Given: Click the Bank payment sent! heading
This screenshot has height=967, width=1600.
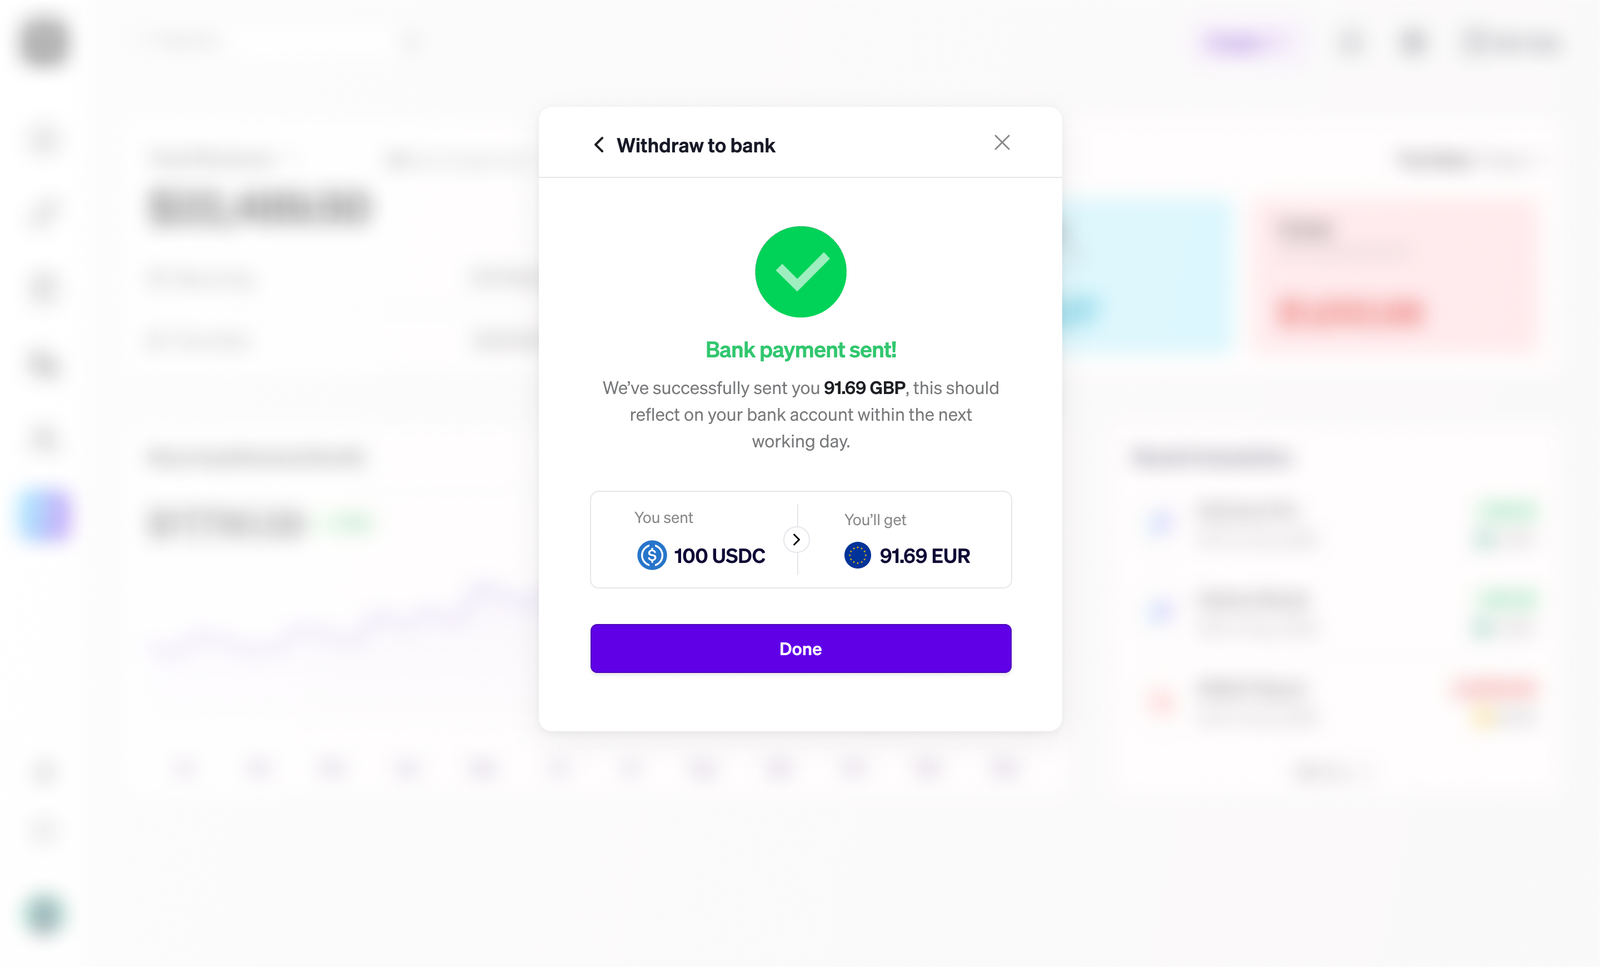Looking at the screenshot, I should click(801, 350).
